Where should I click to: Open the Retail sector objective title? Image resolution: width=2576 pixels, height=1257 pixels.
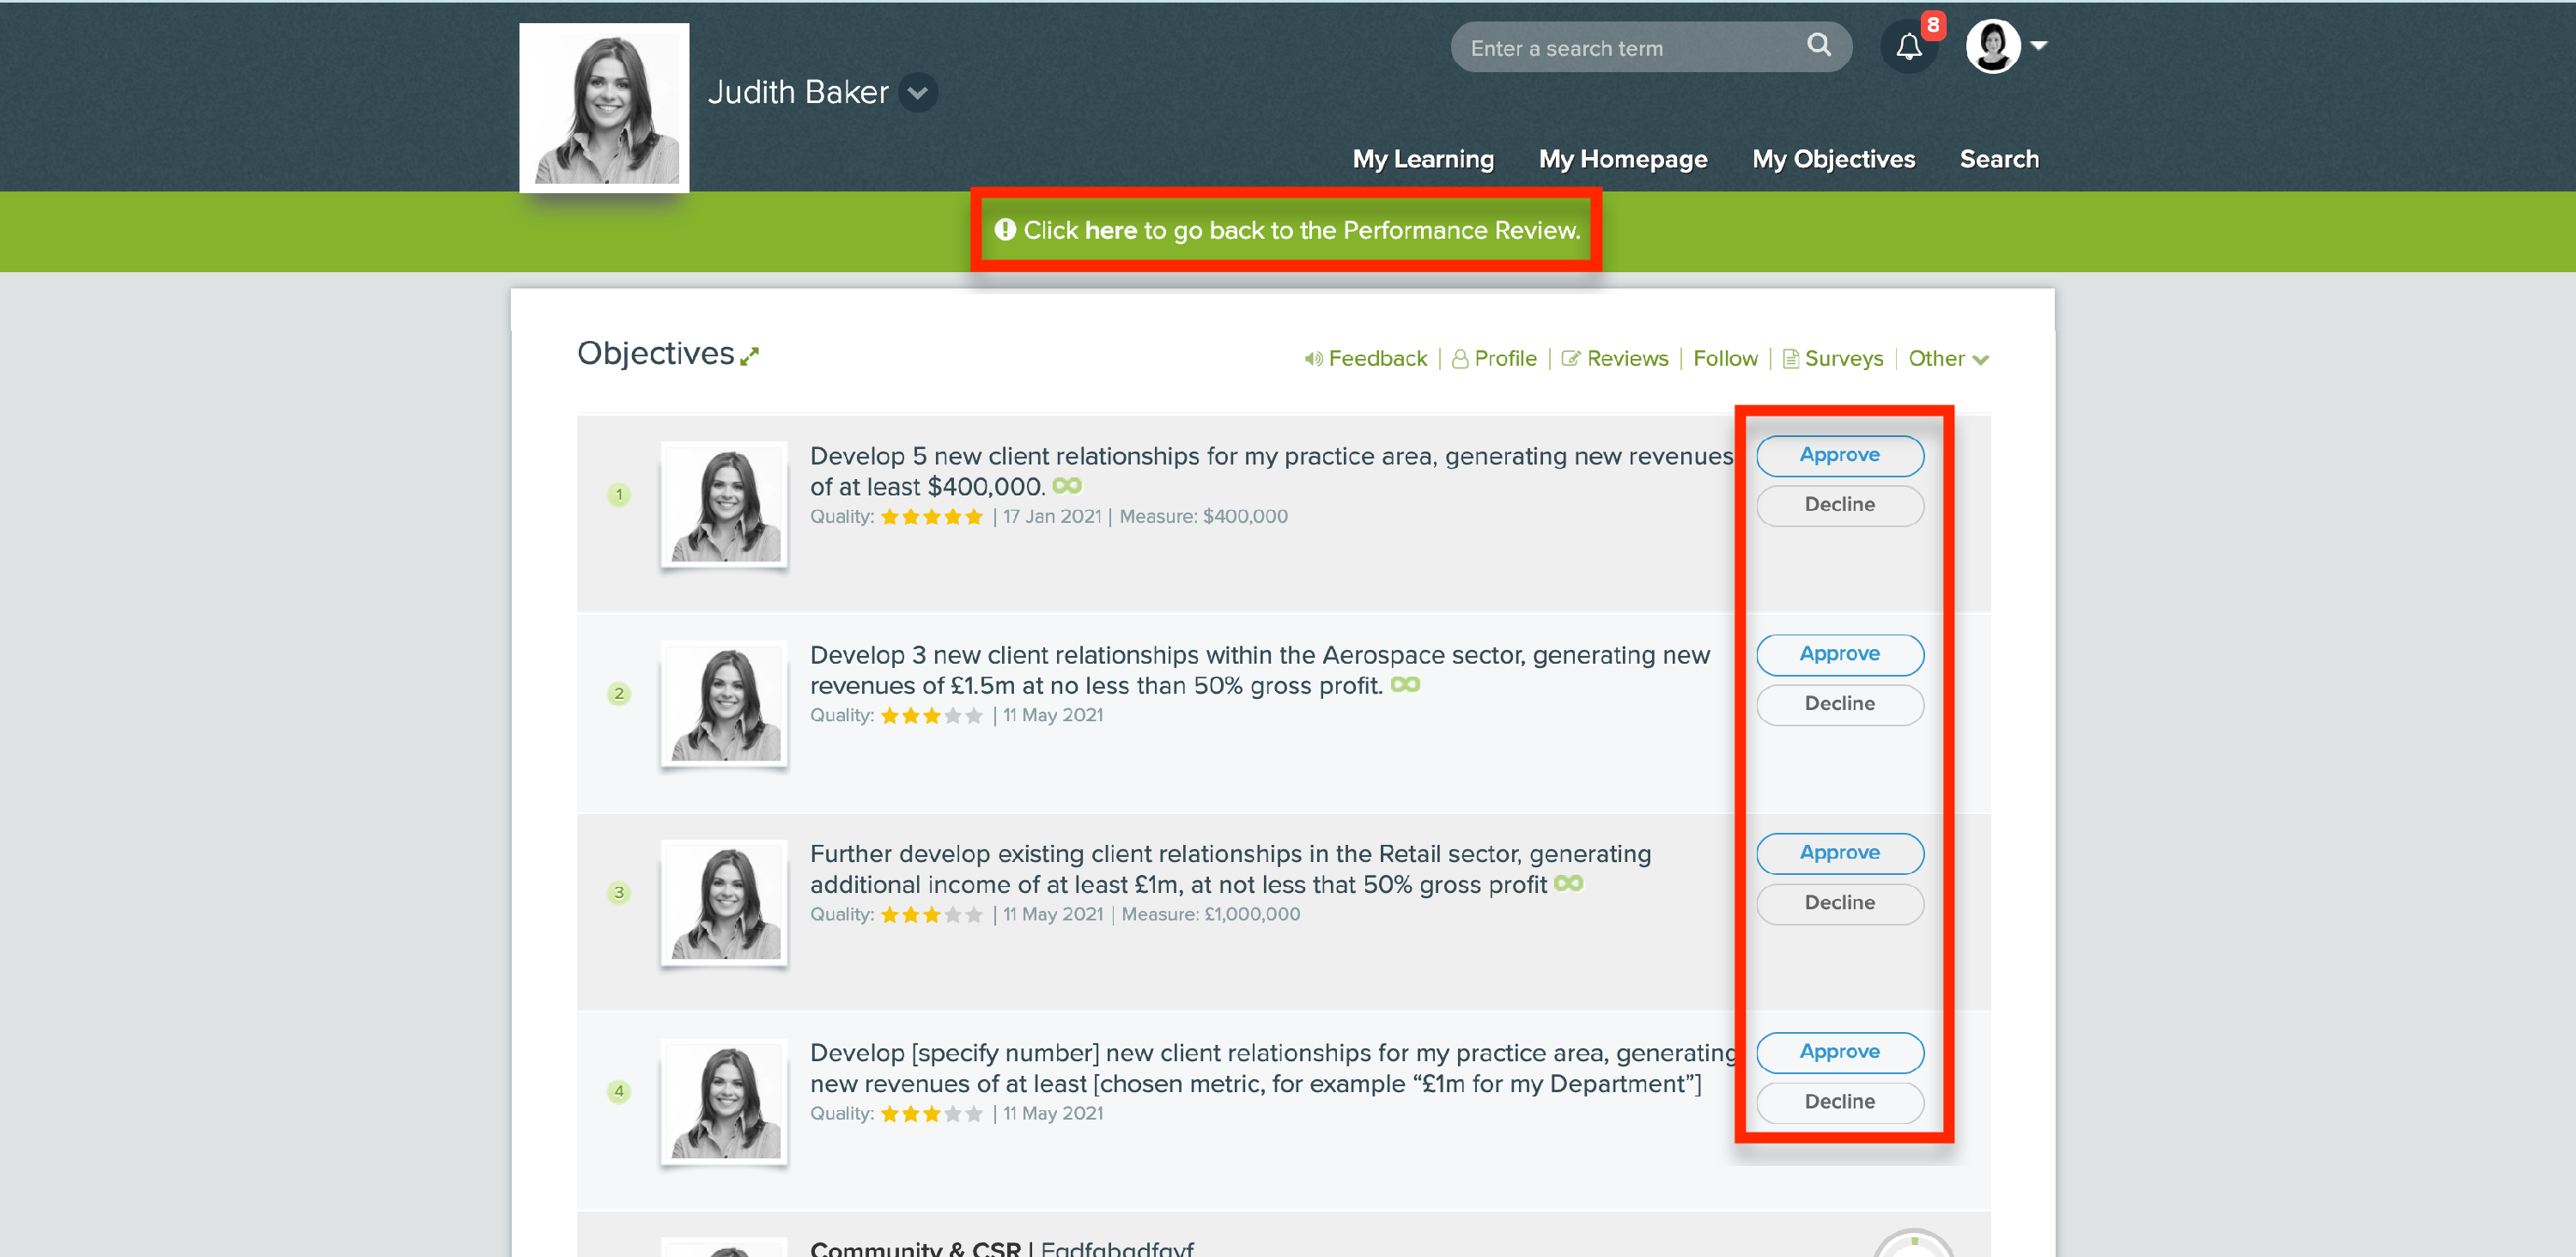click(x=1230, y=869)
